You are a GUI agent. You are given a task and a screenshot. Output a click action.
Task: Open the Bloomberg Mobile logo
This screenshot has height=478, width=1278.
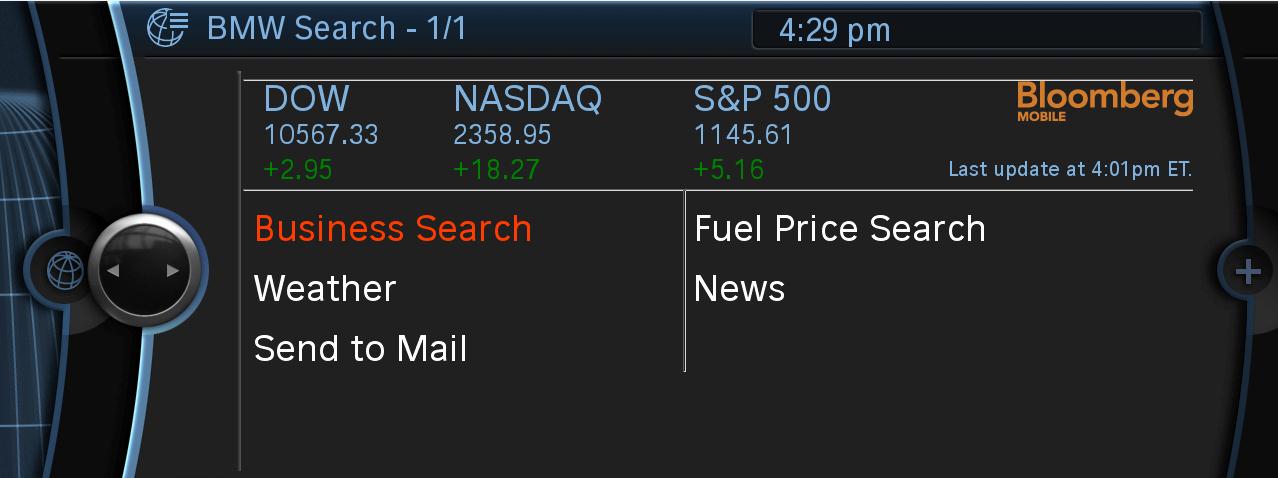pos(1104,101)
